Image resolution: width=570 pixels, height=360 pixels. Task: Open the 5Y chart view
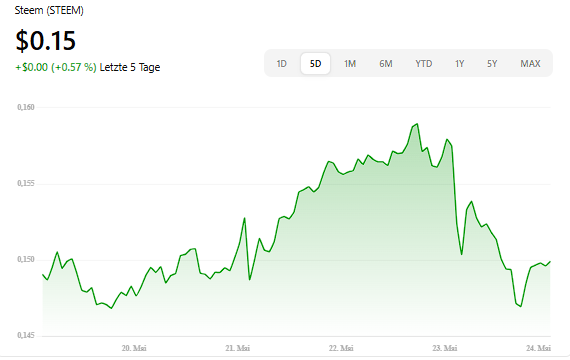pos(492,64)
